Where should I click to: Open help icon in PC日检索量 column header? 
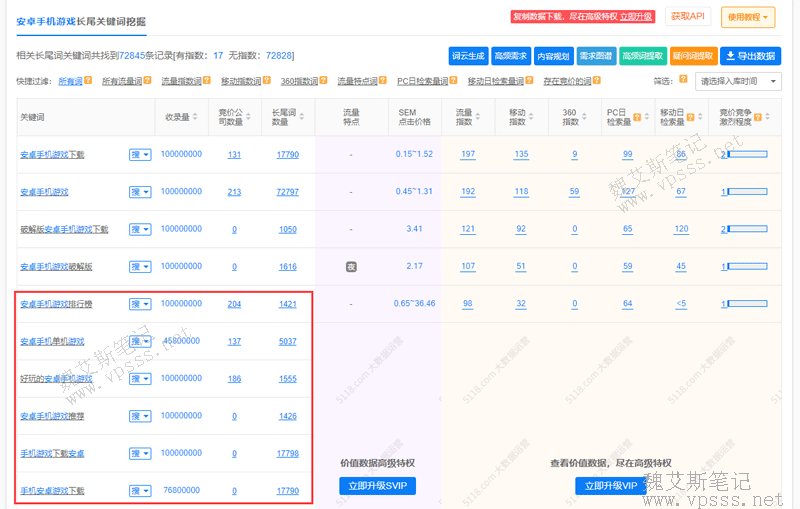click(637, 117)
